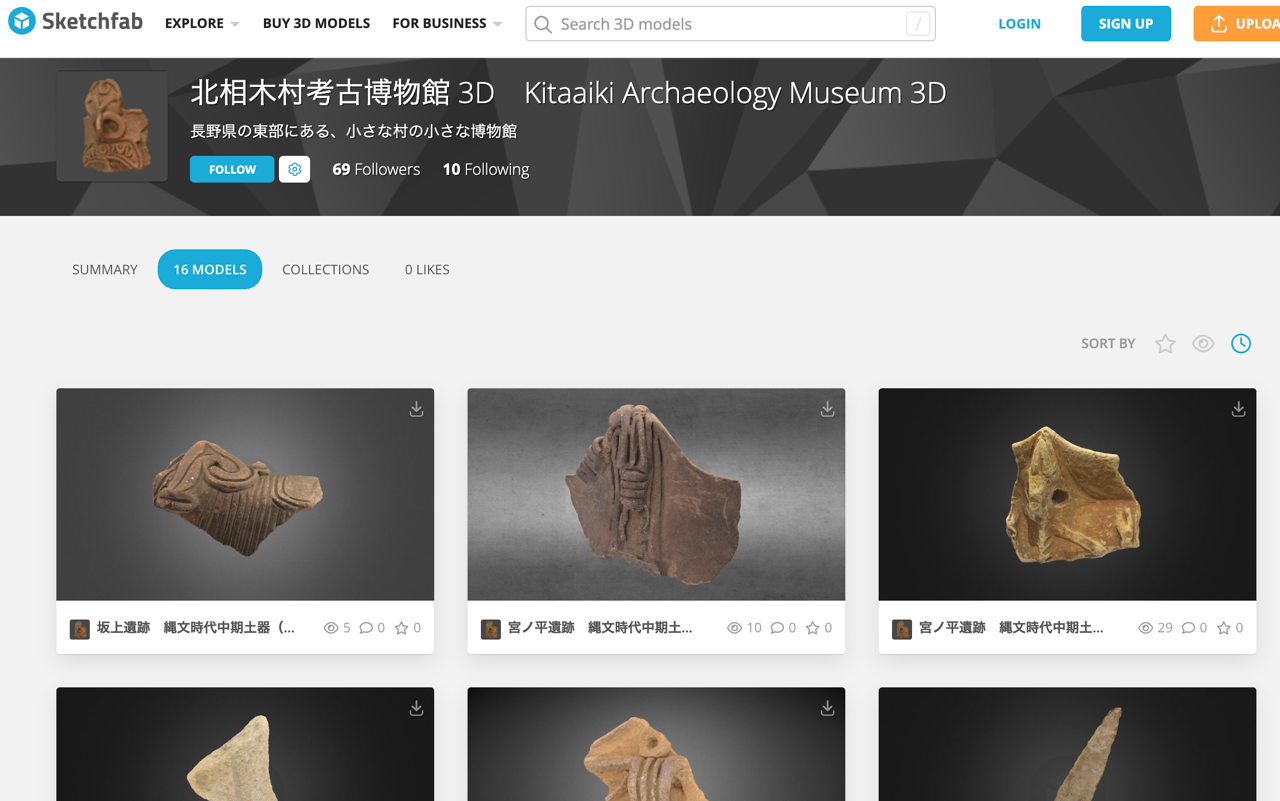Open the 坂上遺跡 pottery model thumbnail
The width and height of the screenshot is (1280, 801).
coord(245,494)
